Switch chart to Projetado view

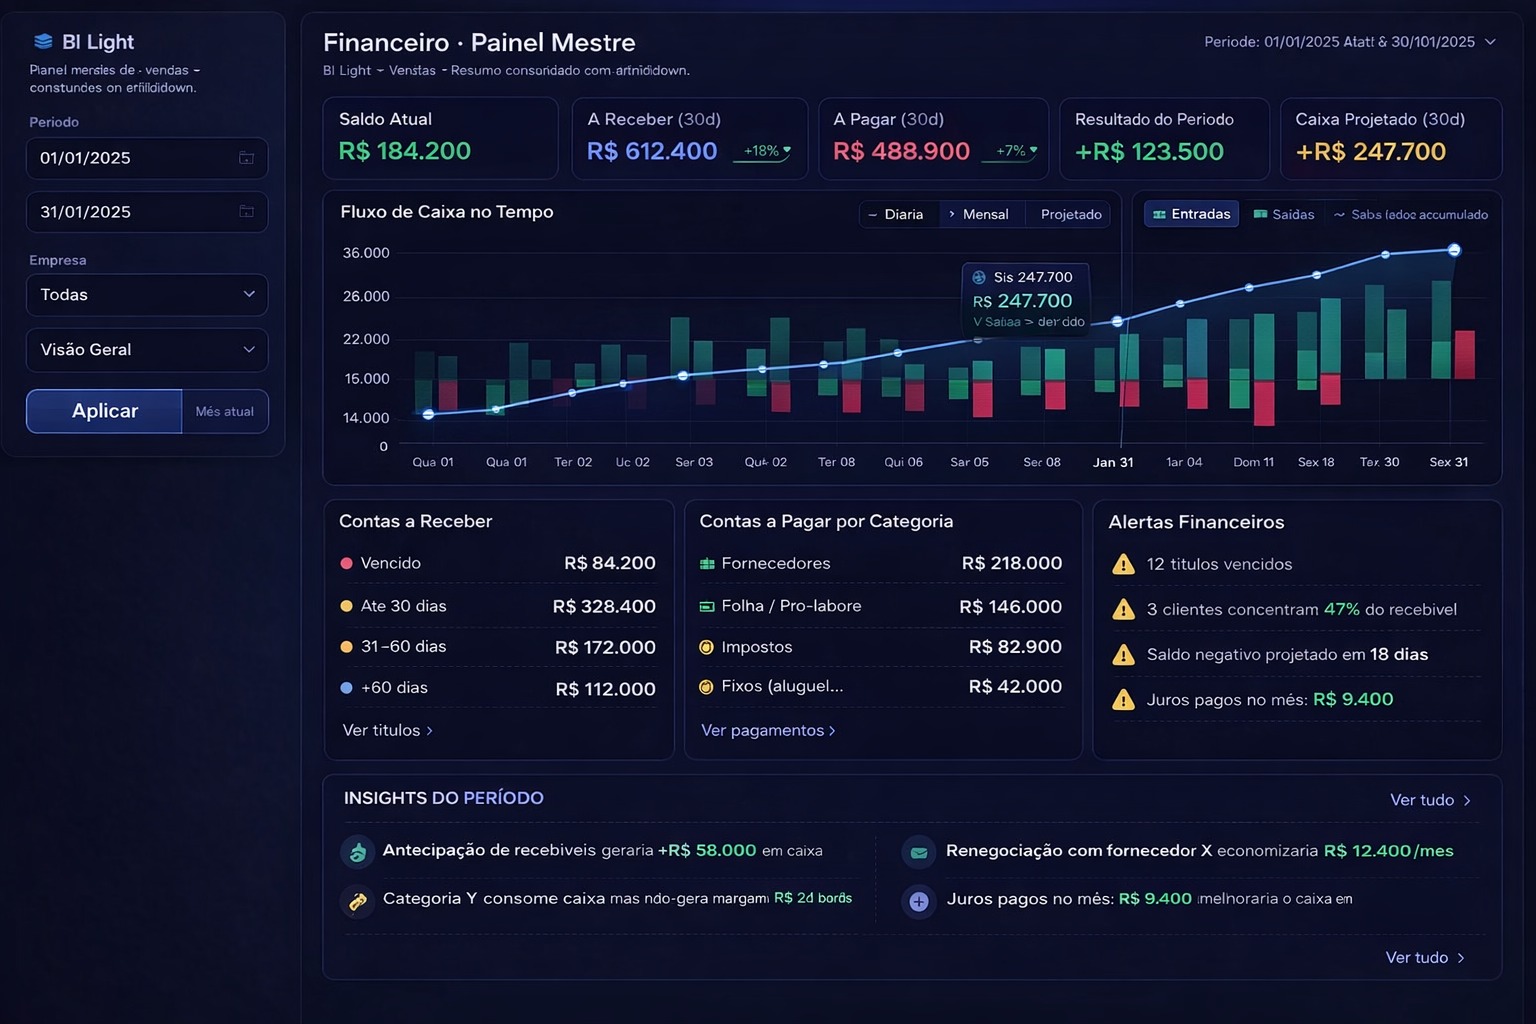click(1071, 214)
